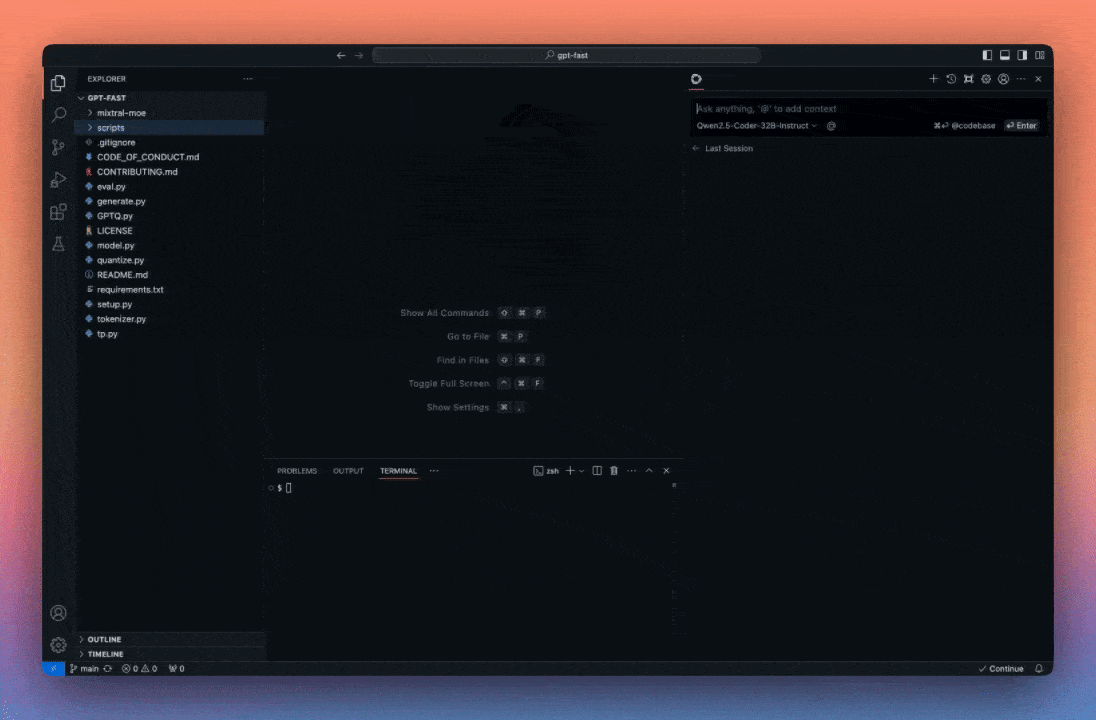Start a new chat session with plus icon
Viewport: 1096px width, 720px height.
pos(933,79)
